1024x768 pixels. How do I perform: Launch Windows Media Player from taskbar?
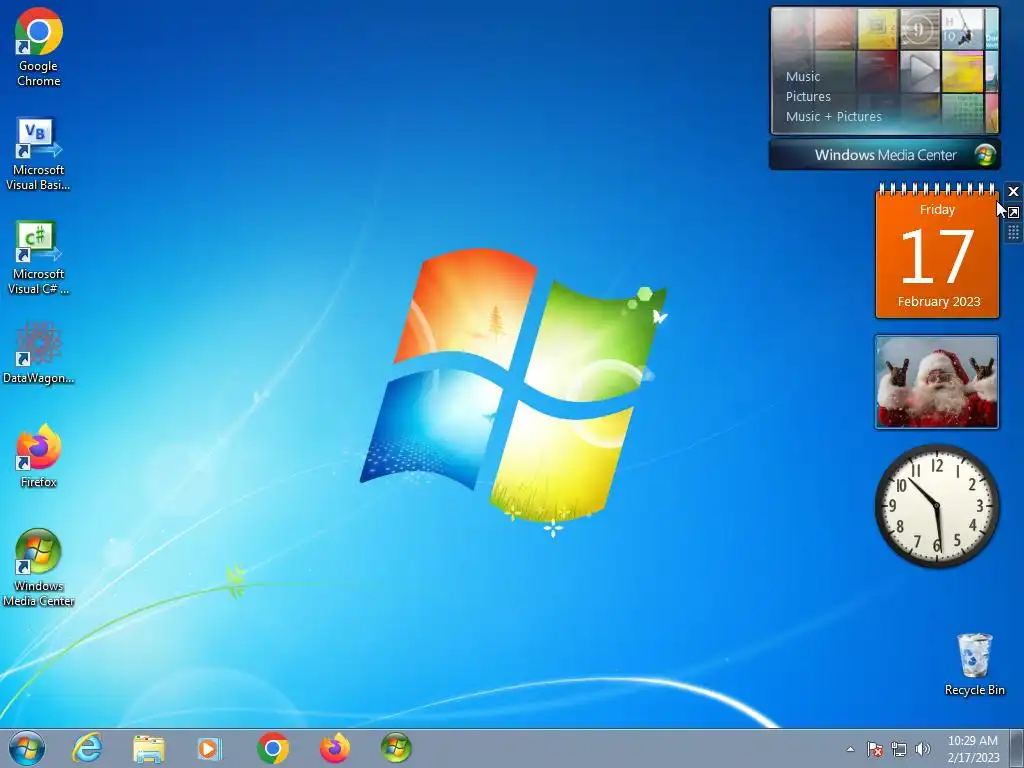210,748
